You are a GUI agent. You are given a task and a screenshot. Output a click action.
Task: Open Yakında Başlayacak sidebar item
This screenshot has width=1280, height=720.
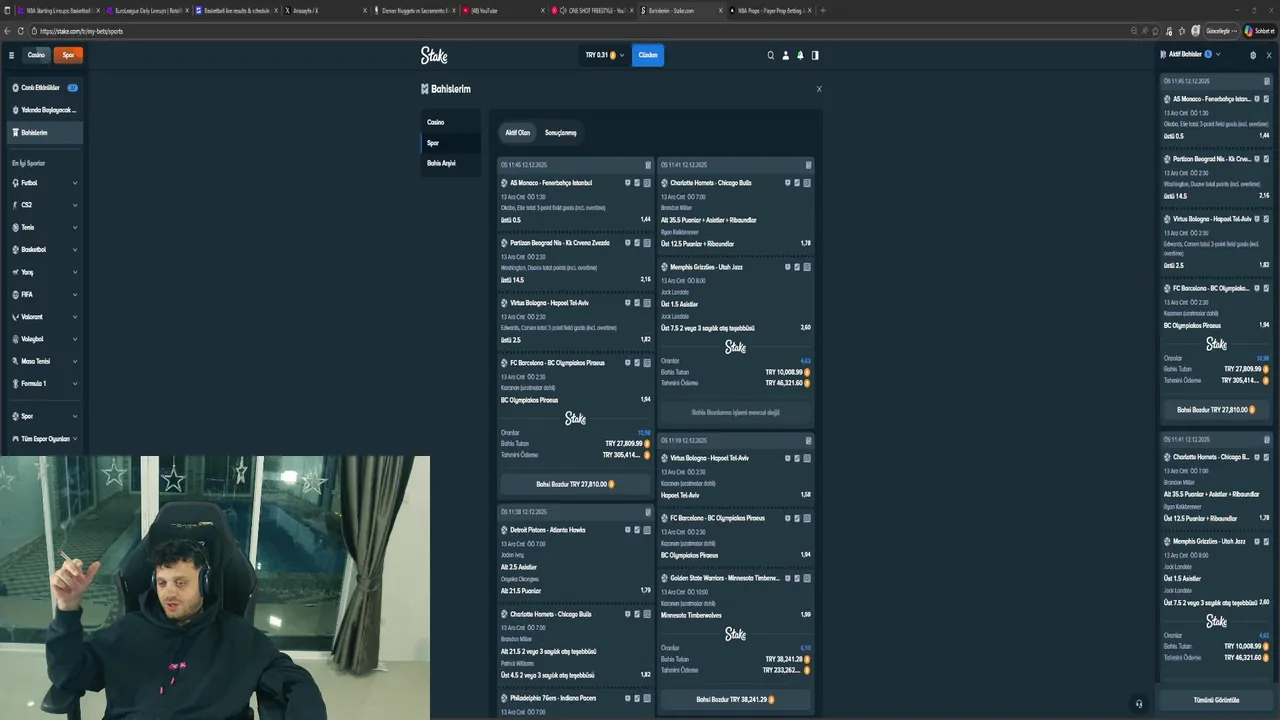(x=44, y=110)
